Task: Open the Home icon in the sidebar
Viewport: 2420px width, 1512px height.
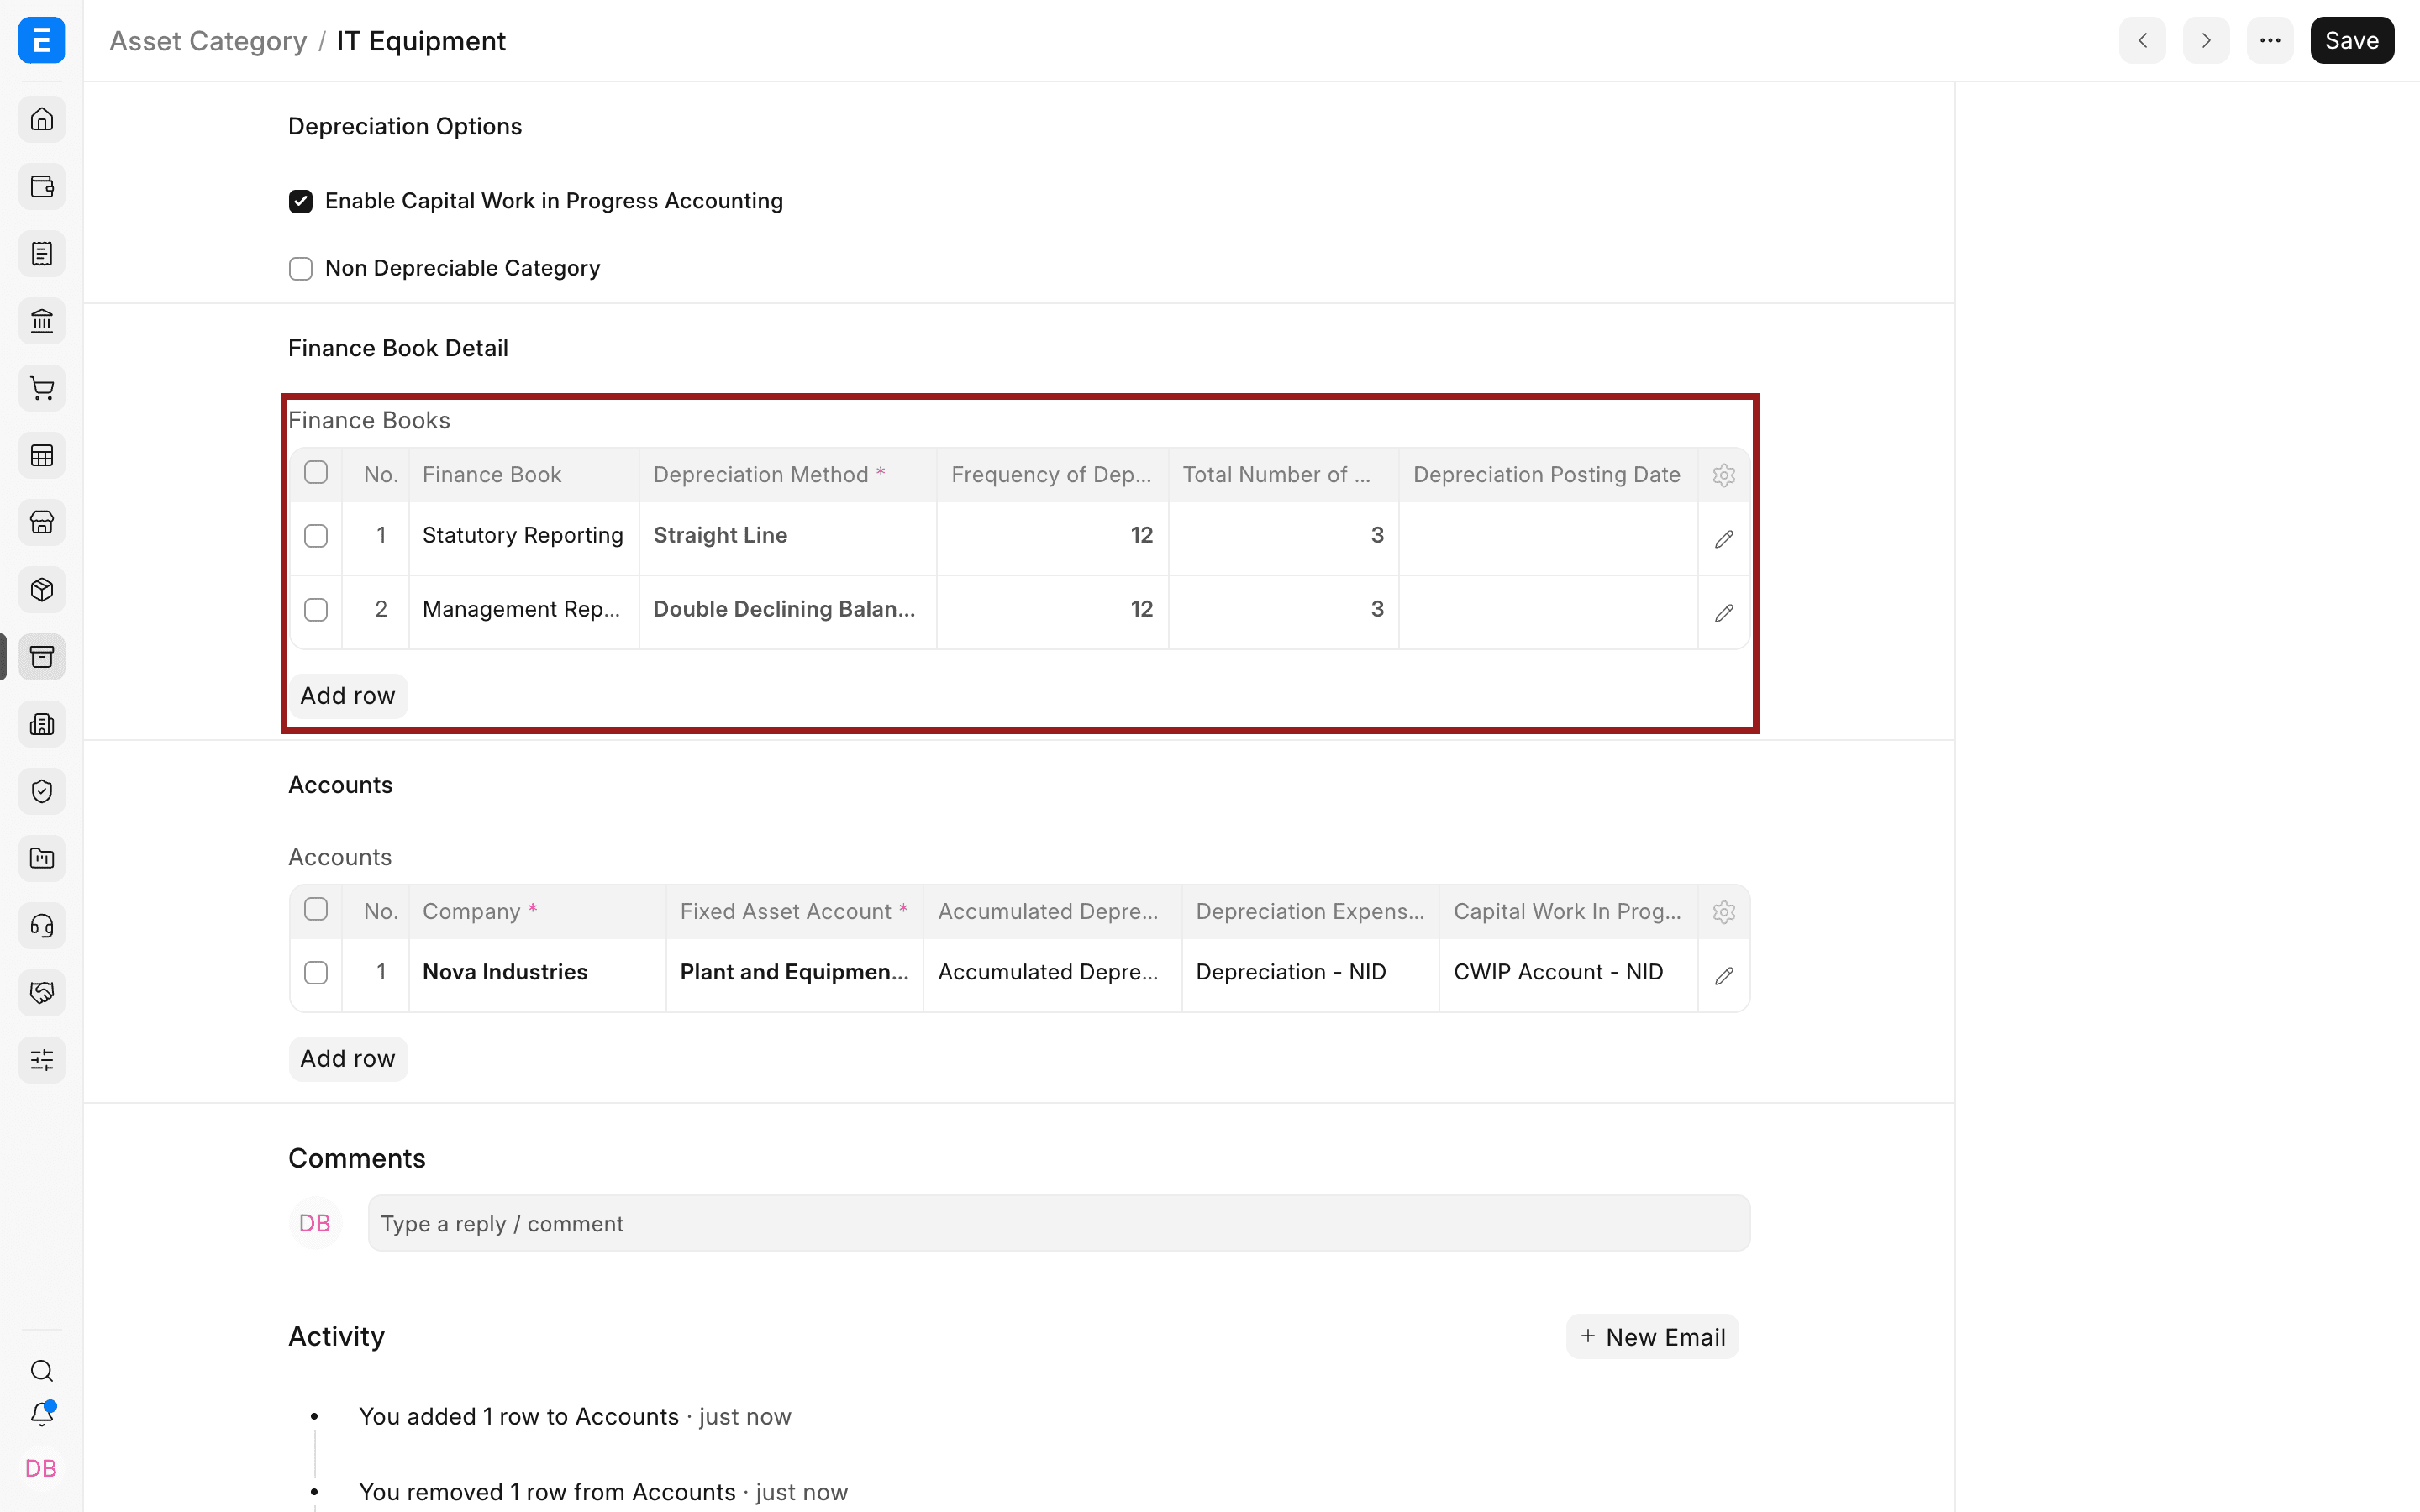Action: click(x=41, y=119)
